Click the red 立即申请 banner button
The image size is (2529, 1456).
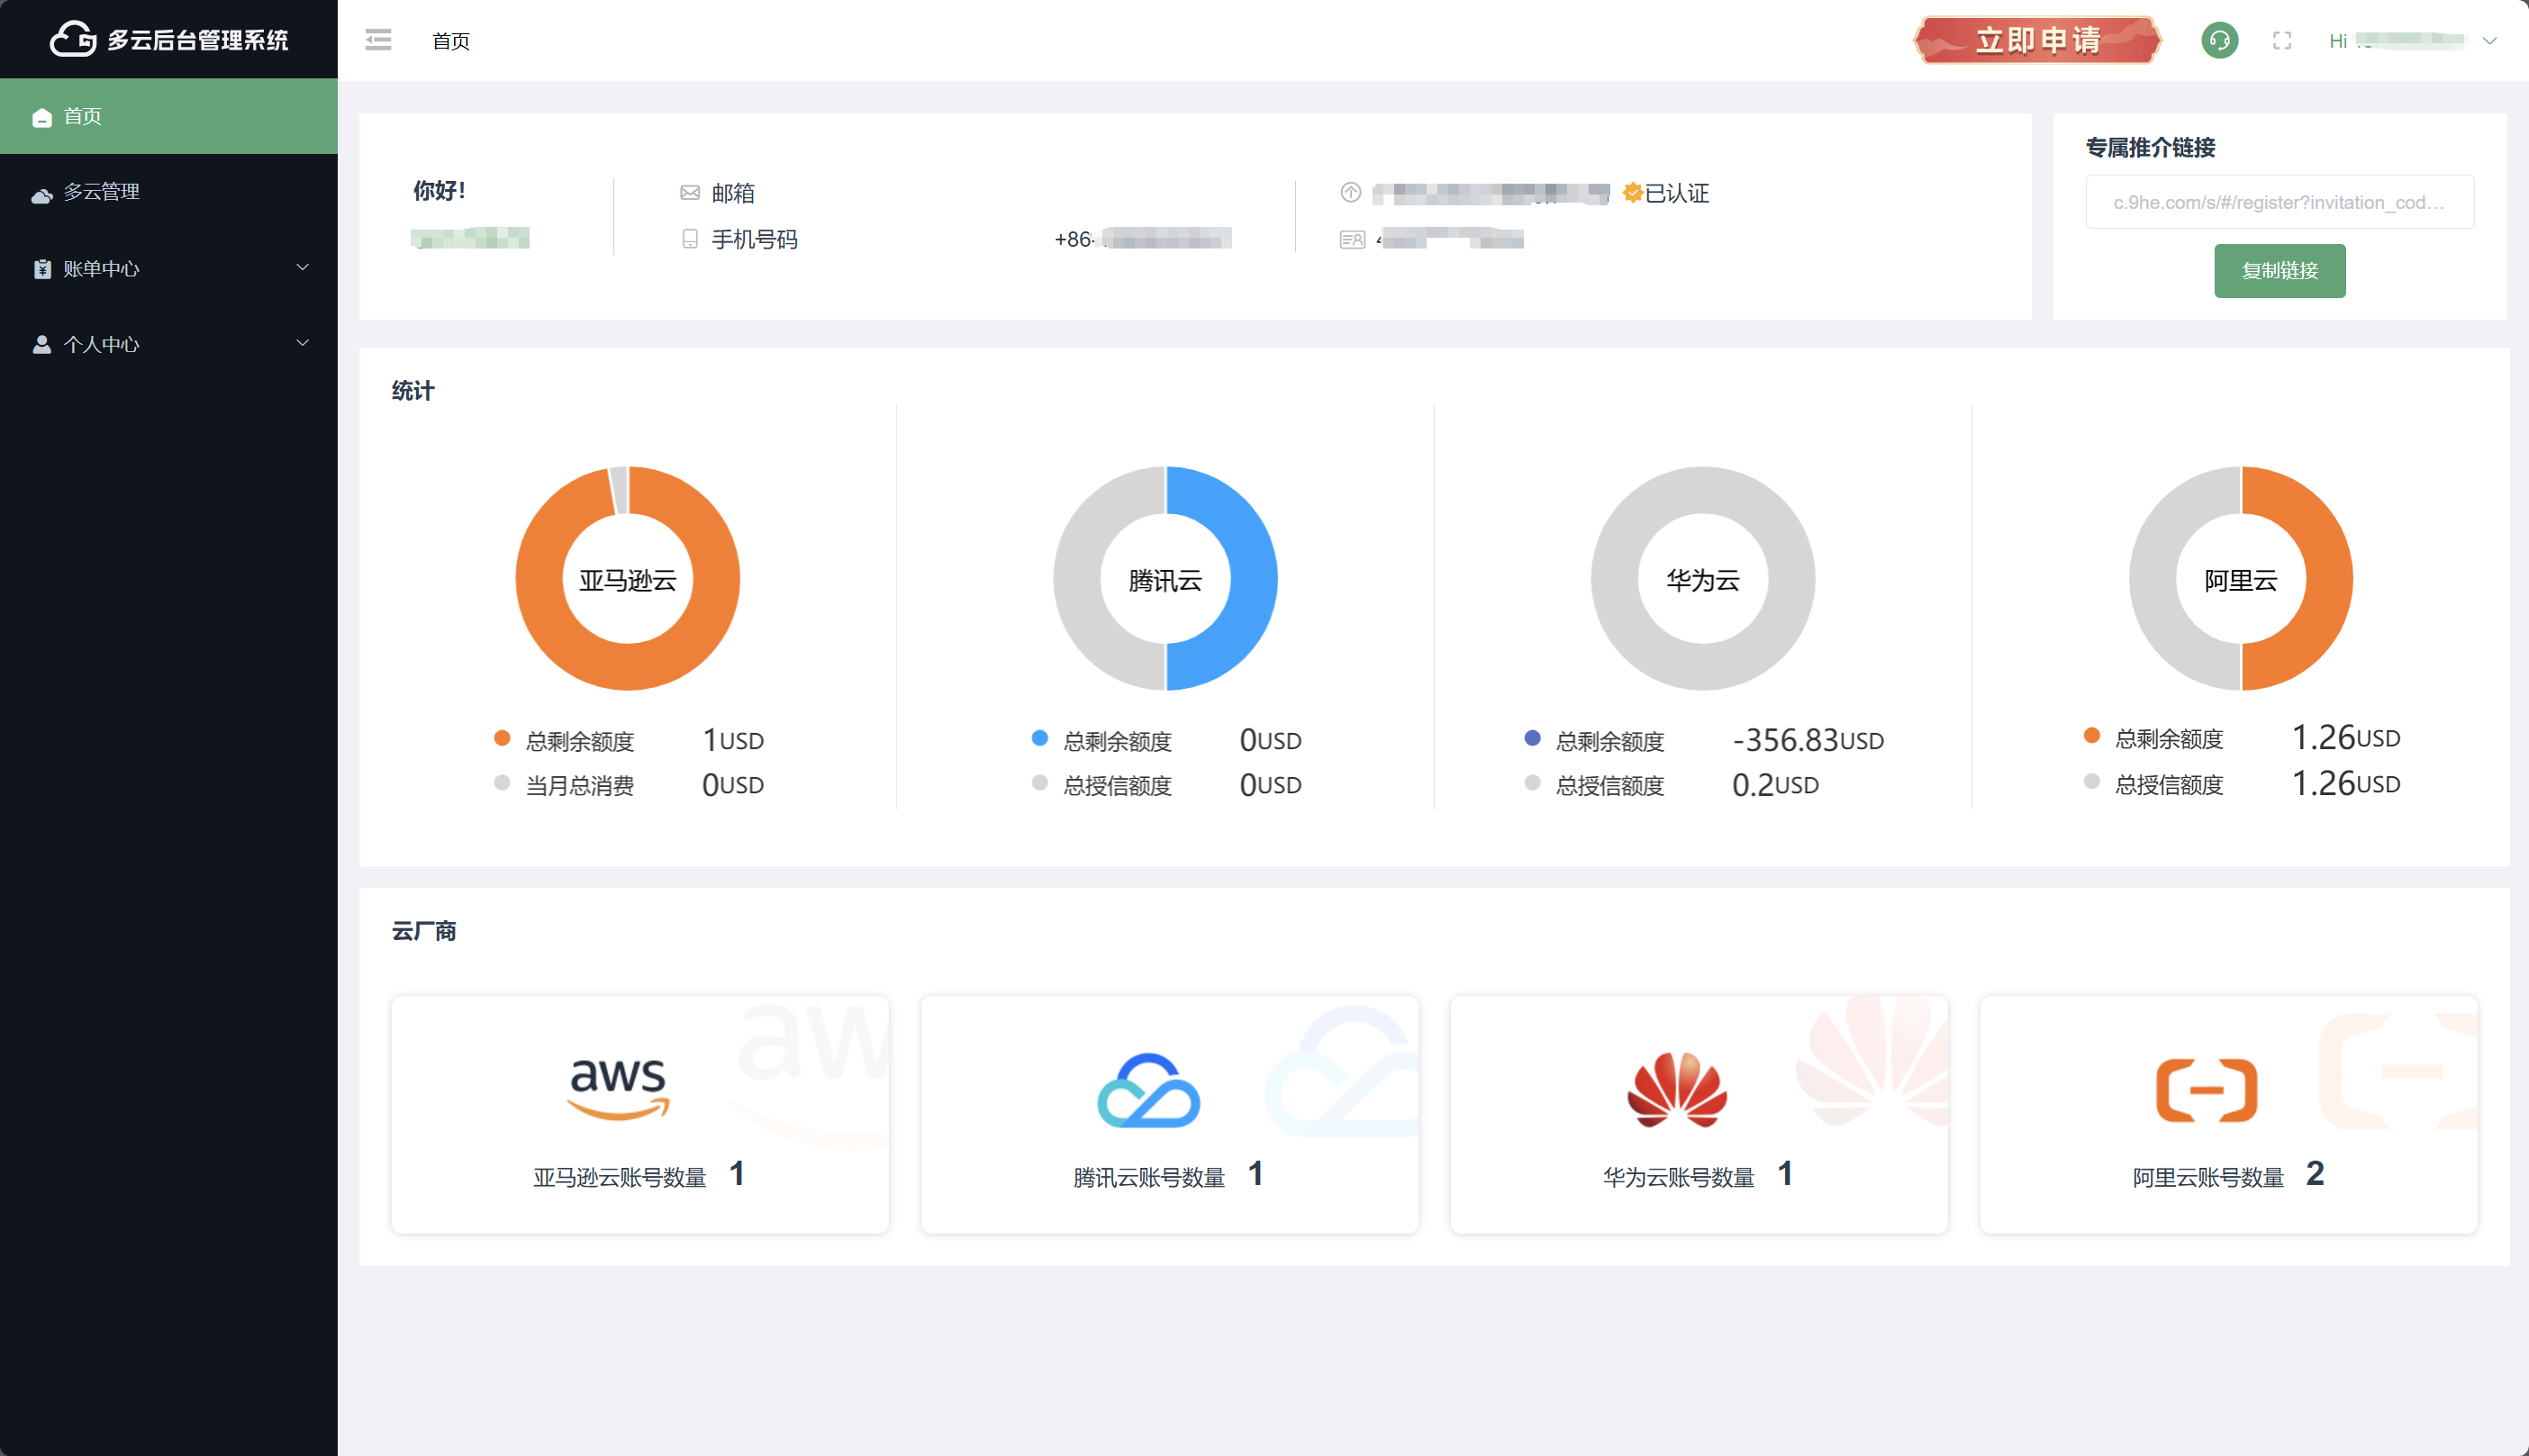coord(2037,40)
